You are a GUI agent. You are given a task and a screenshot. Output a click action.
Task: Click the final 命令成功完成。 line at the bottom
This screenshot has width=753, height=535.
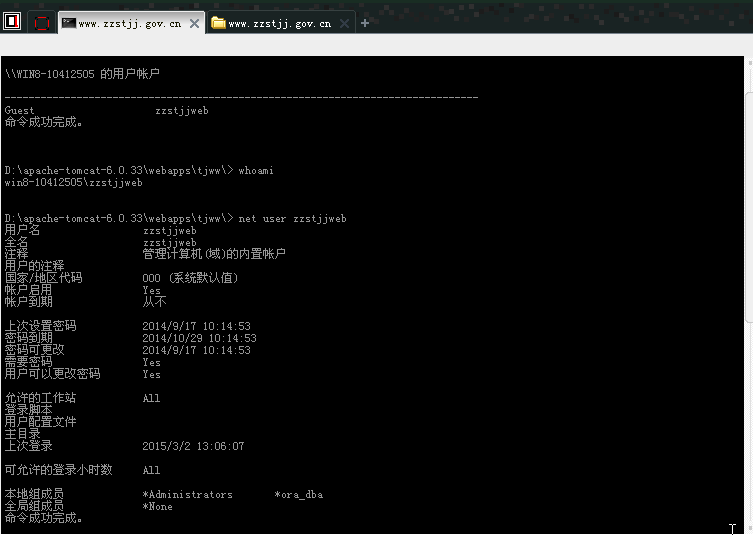tap(43, 518)
